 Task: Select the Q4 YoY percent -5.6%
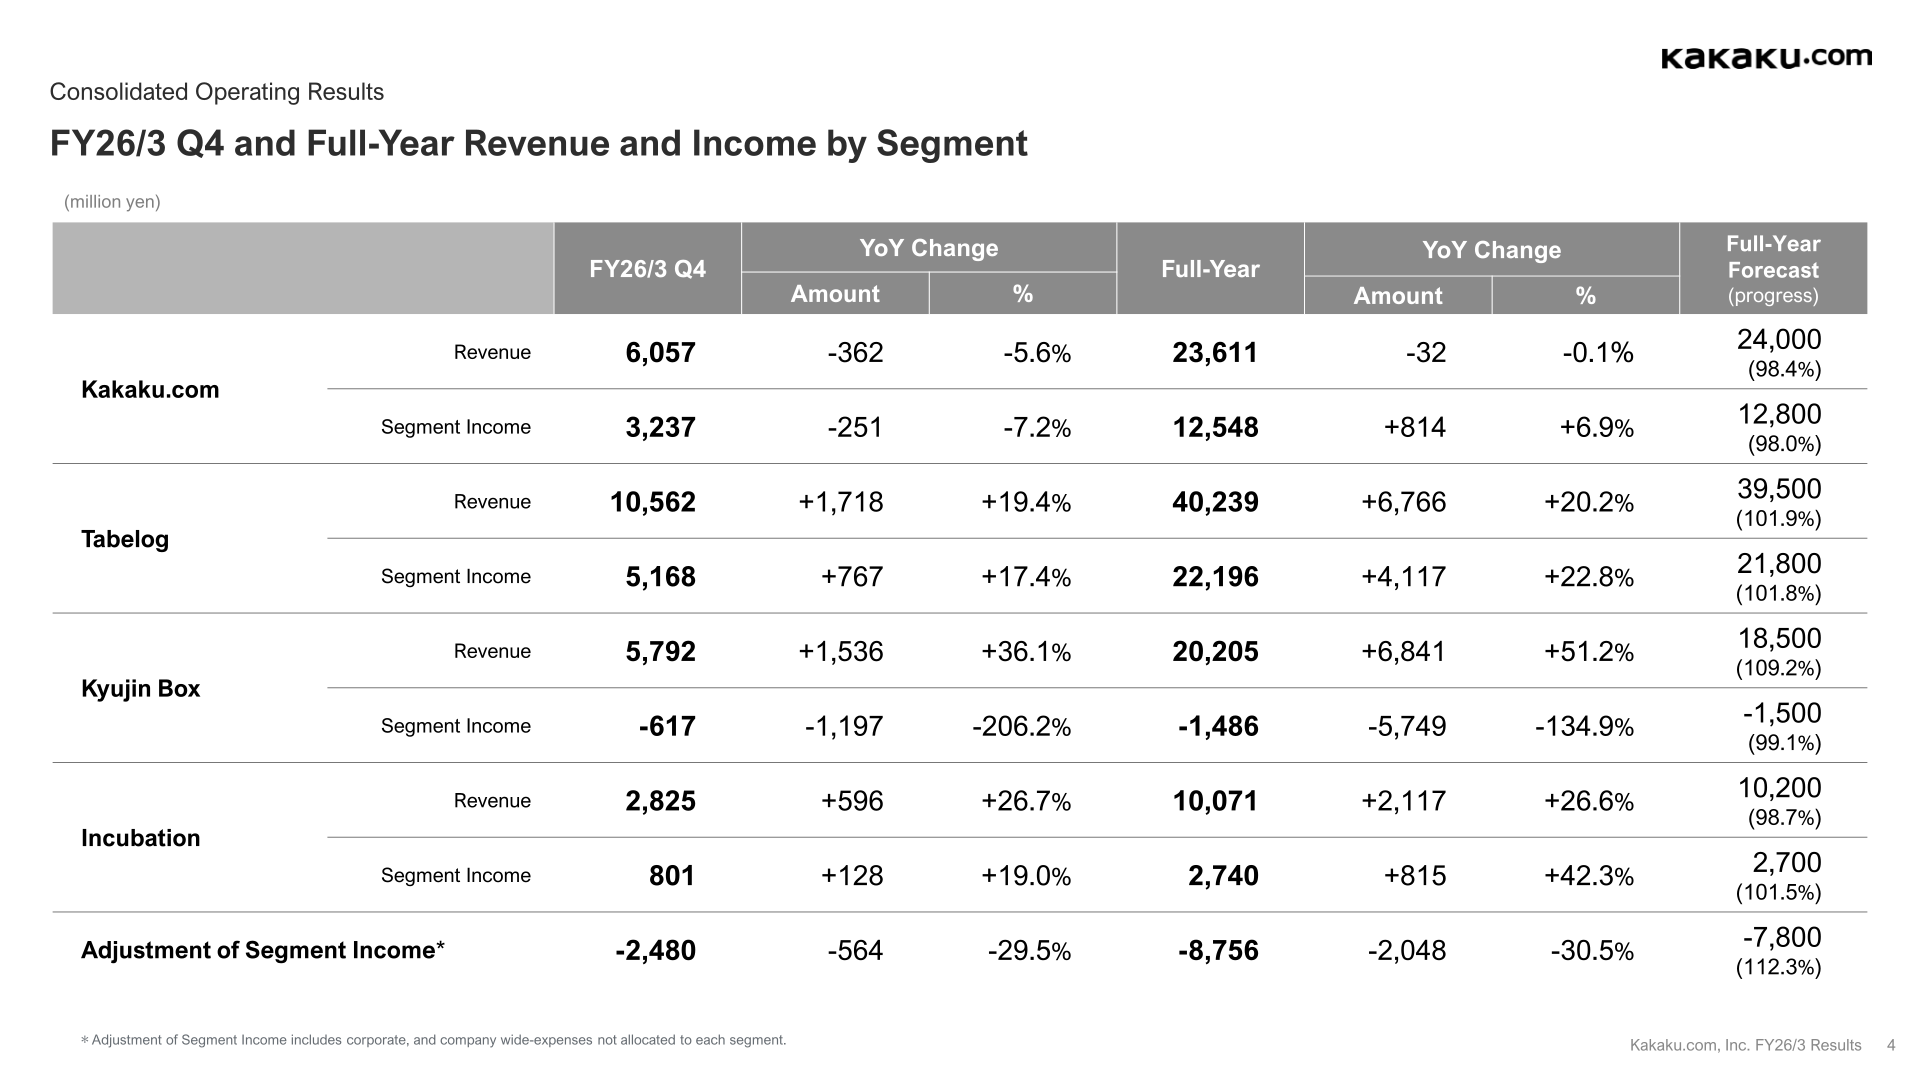[x=1037, y=352]
